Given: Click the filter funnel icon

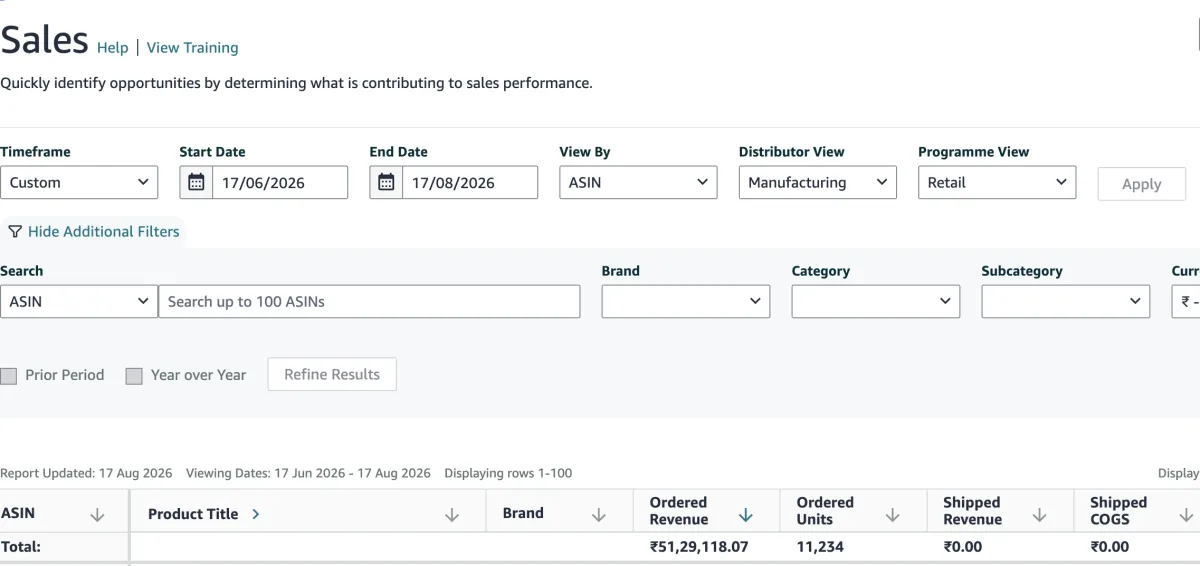Looking at the screenshot, I should pos(15,231).
